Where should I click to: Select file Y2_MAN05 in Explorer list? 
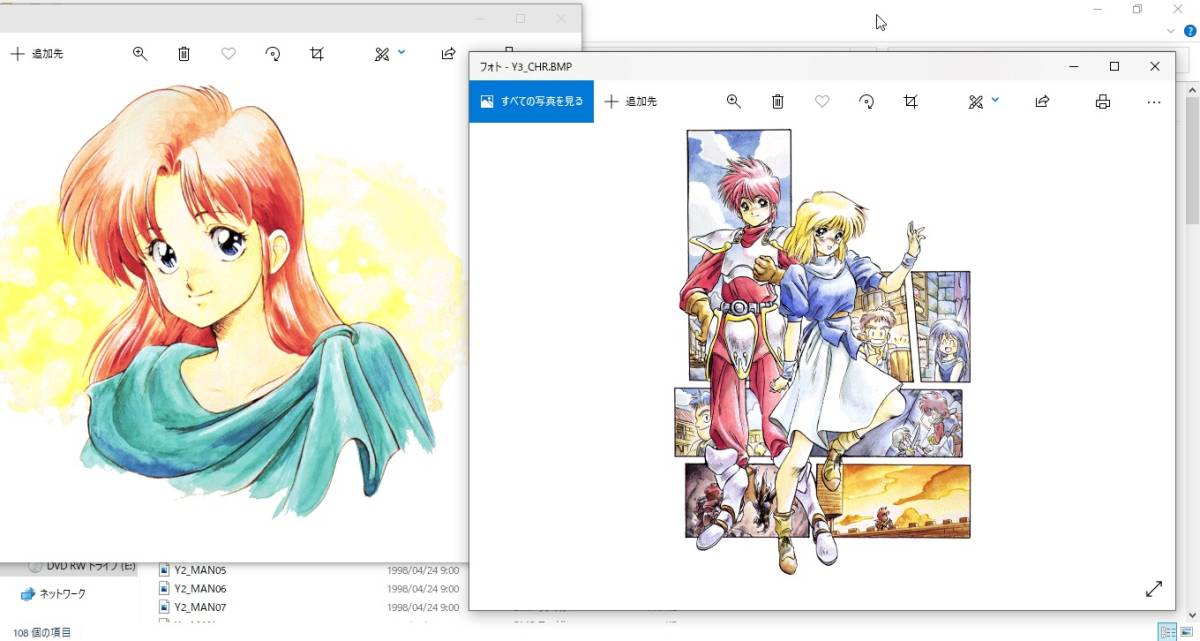click(200, 570)
